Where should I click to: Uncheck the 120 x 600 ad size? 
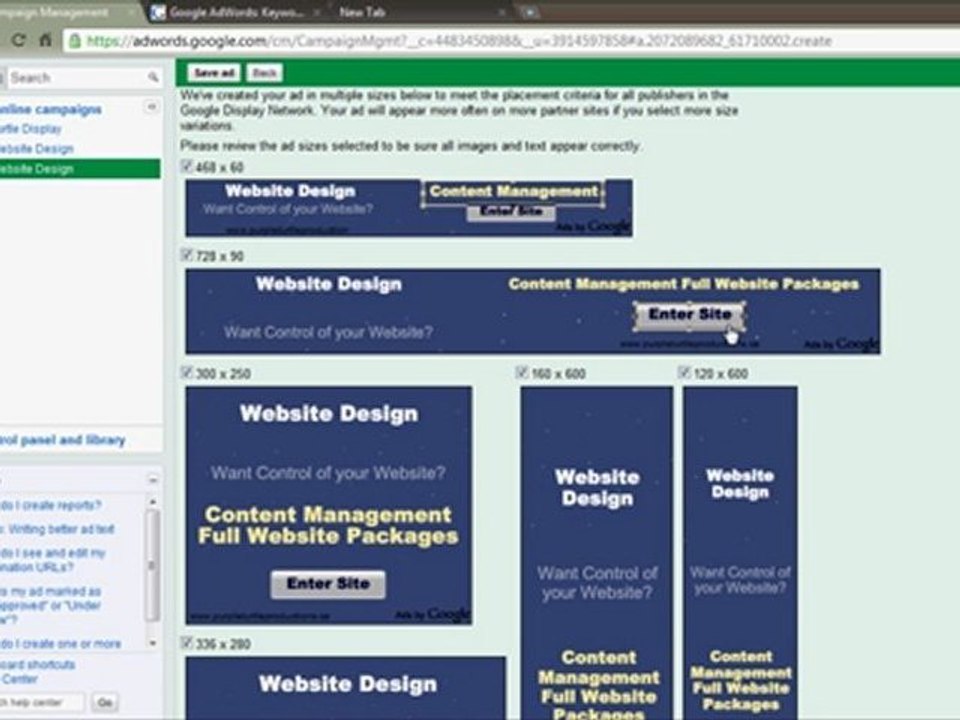tap(684, 372)
